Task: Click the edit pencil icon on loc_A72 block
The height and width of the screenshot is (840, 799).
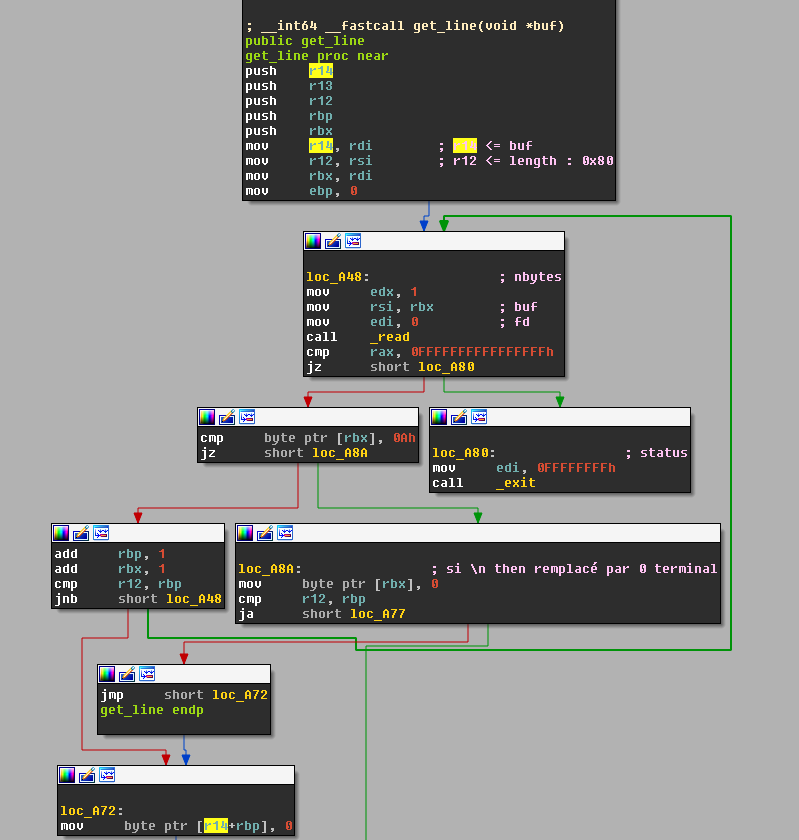Action: pos(87,775)
